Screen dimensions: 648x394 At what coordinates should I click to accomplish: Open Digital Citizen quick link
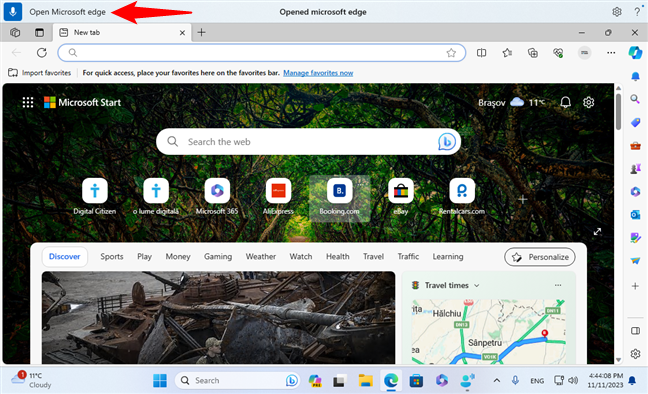95,197
